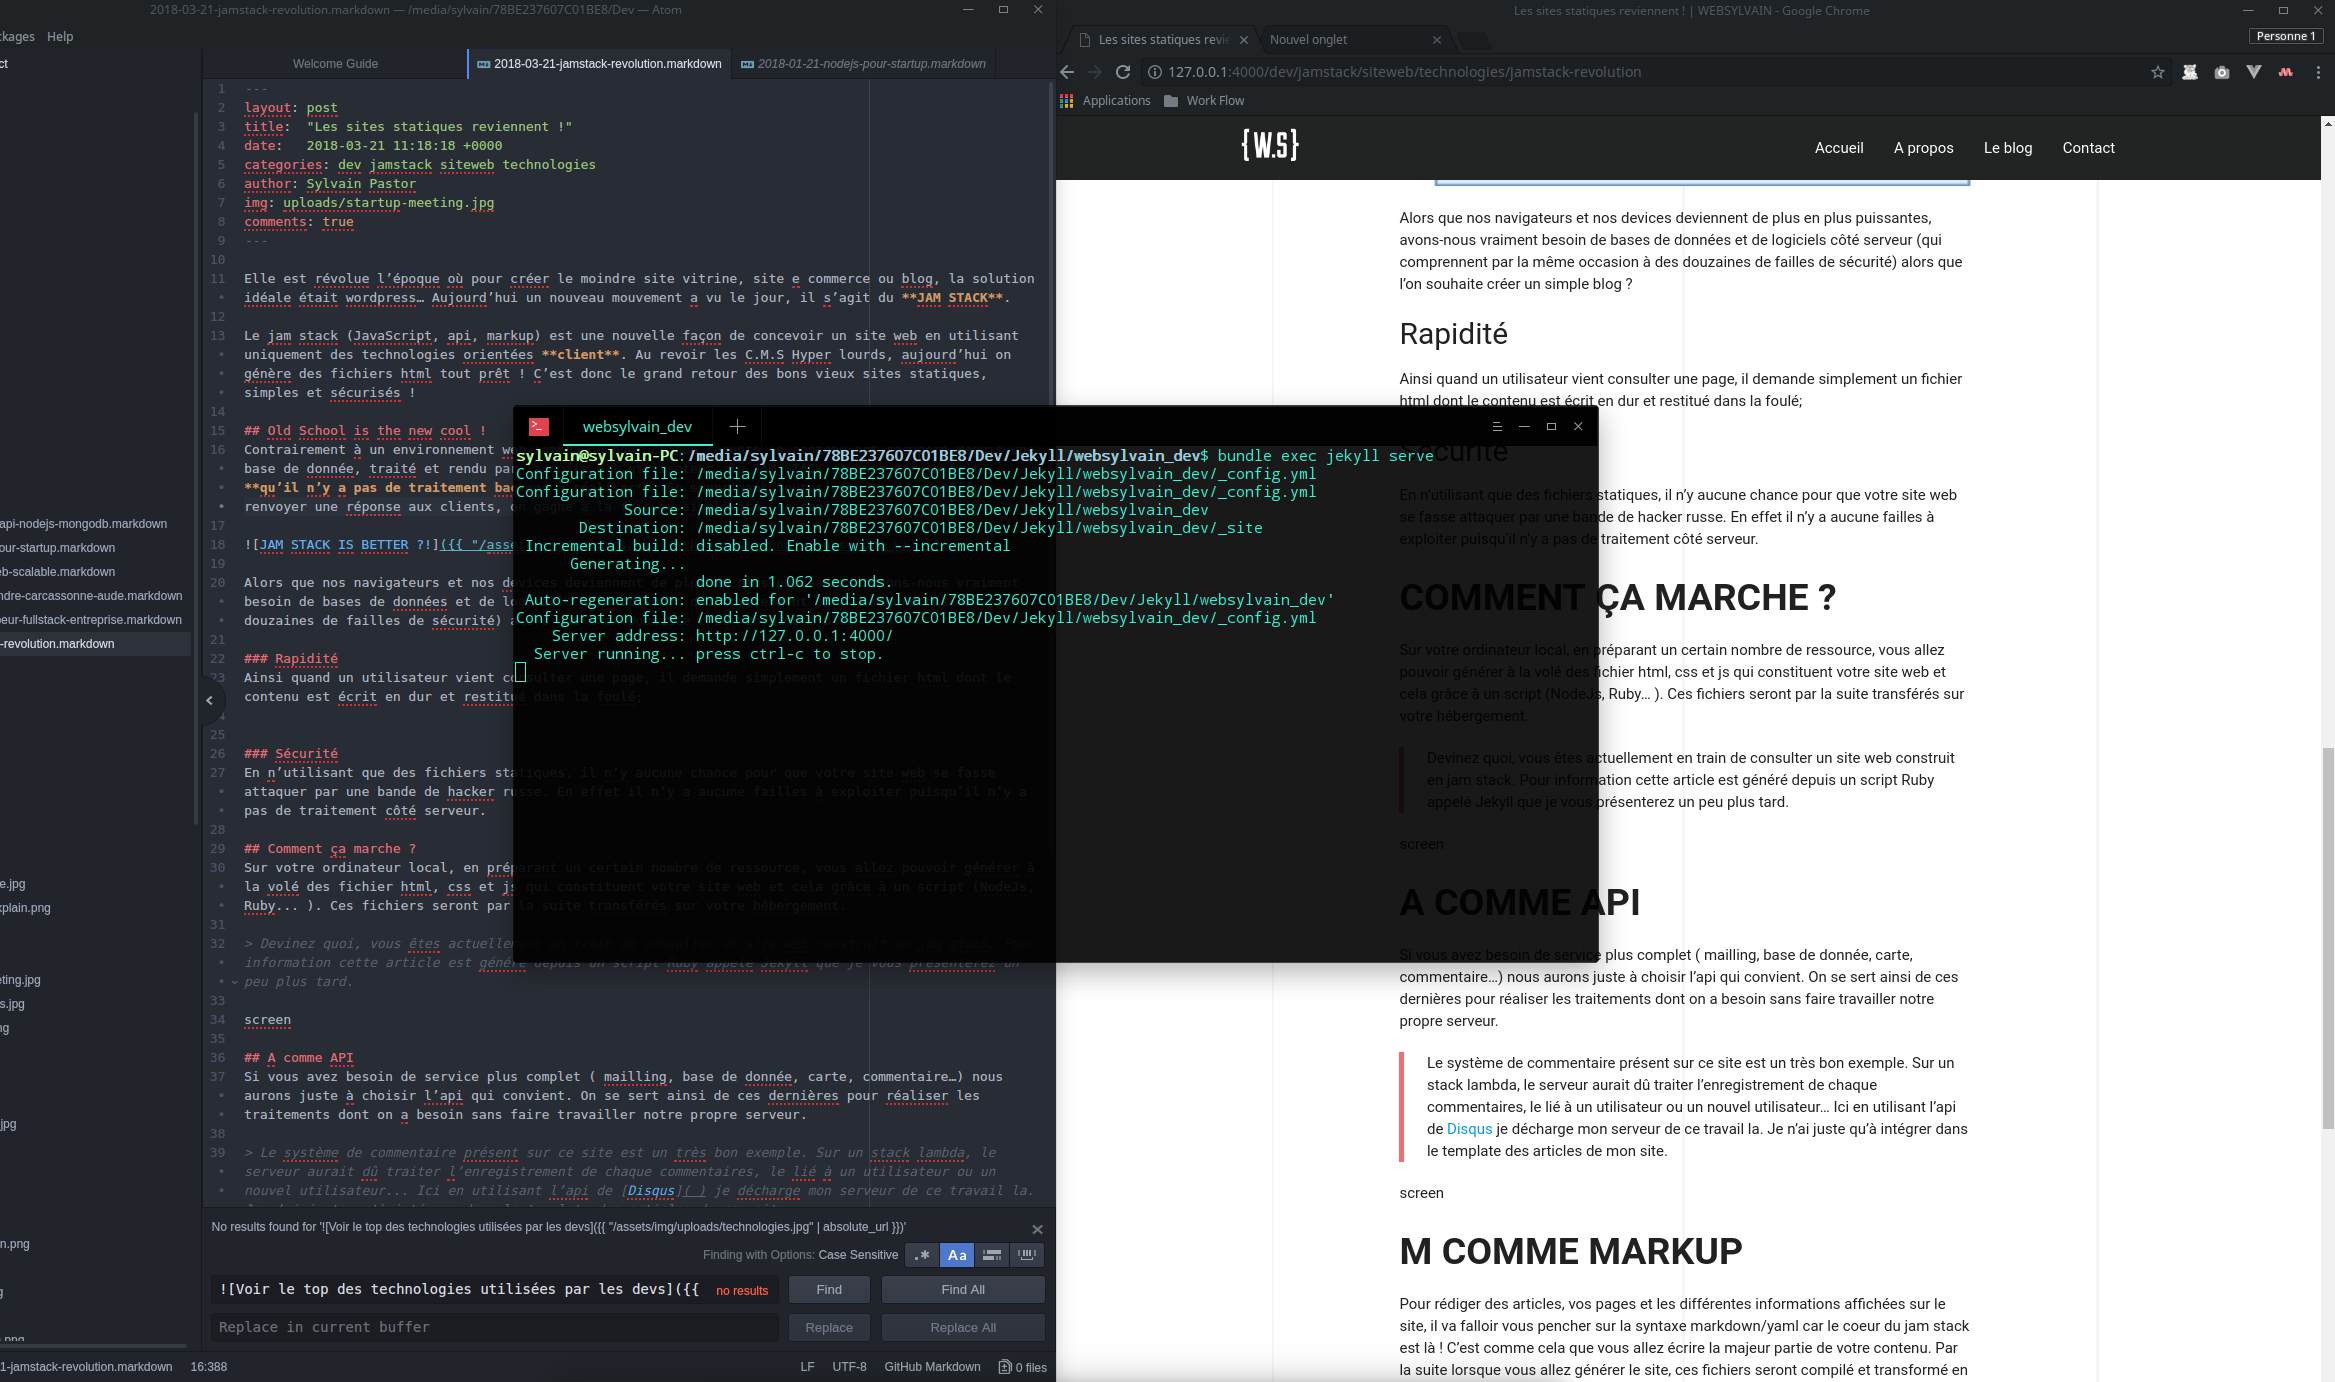Focus the Replace in current buffer field
This screenshot has width=2335, height=1382.
[x=494, y=1327]
